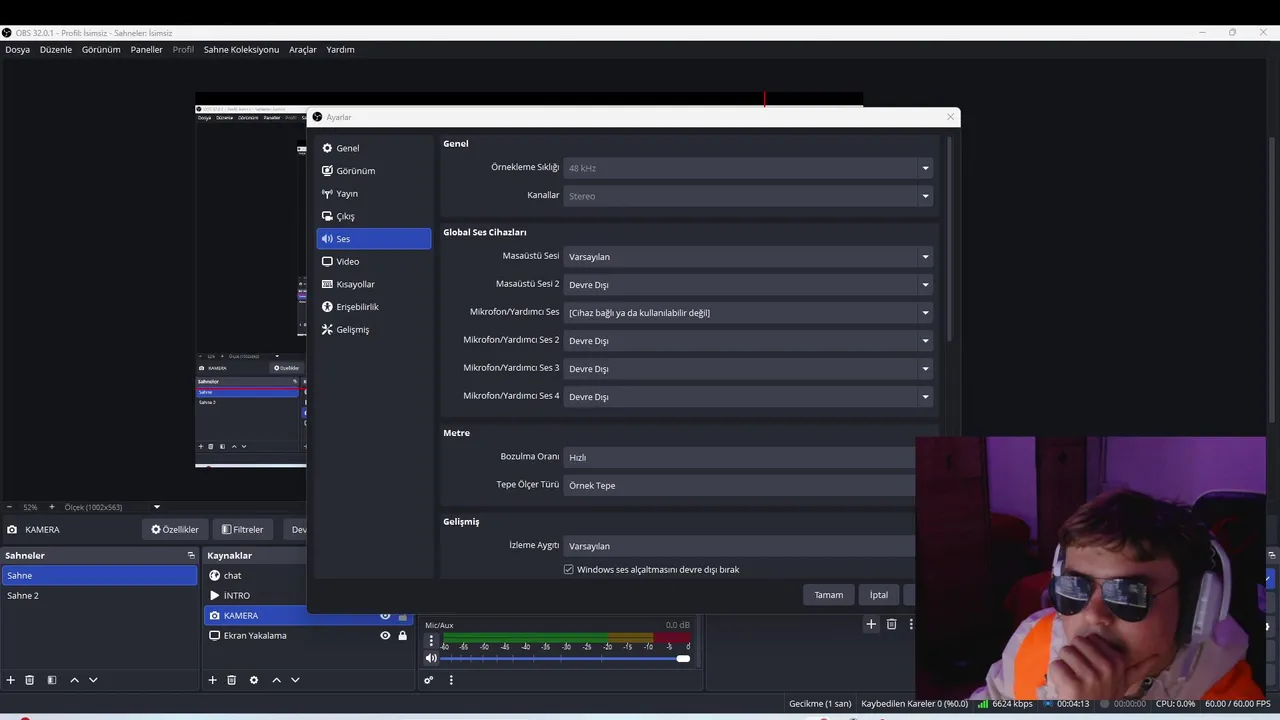Open the Paneller menu
Image resolution: width=1280 pixels, height=720 pixels.
pyautogui.click(x=146, y=49)
